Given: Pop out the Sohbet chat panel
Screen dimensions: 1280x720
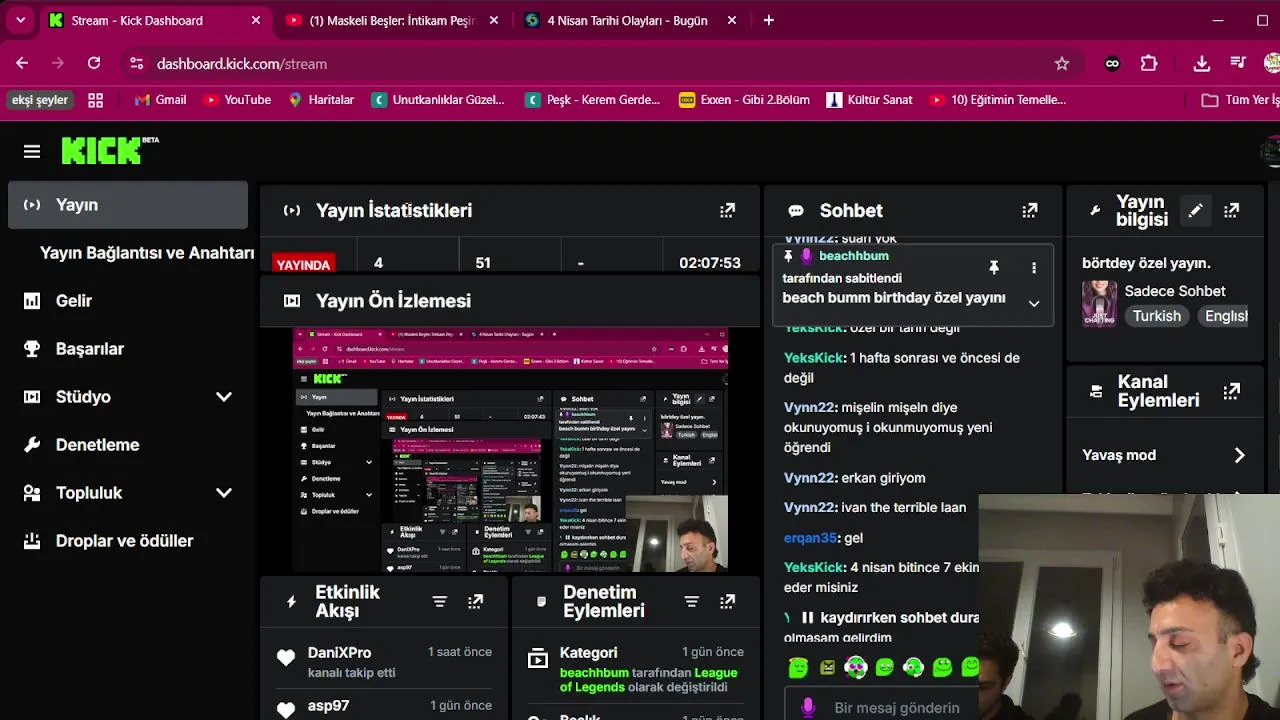Looking at the screenshot, I should tap(1029, 210).
